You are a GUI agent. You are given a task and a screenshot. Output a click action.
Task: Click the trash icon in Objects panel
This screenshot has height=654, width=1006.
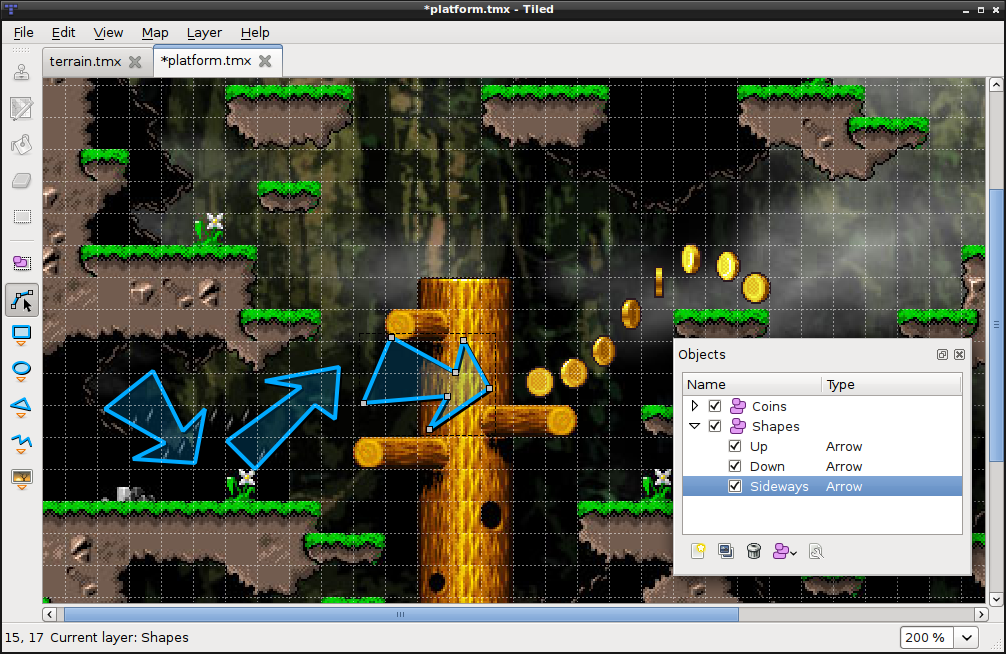(755, 551)
